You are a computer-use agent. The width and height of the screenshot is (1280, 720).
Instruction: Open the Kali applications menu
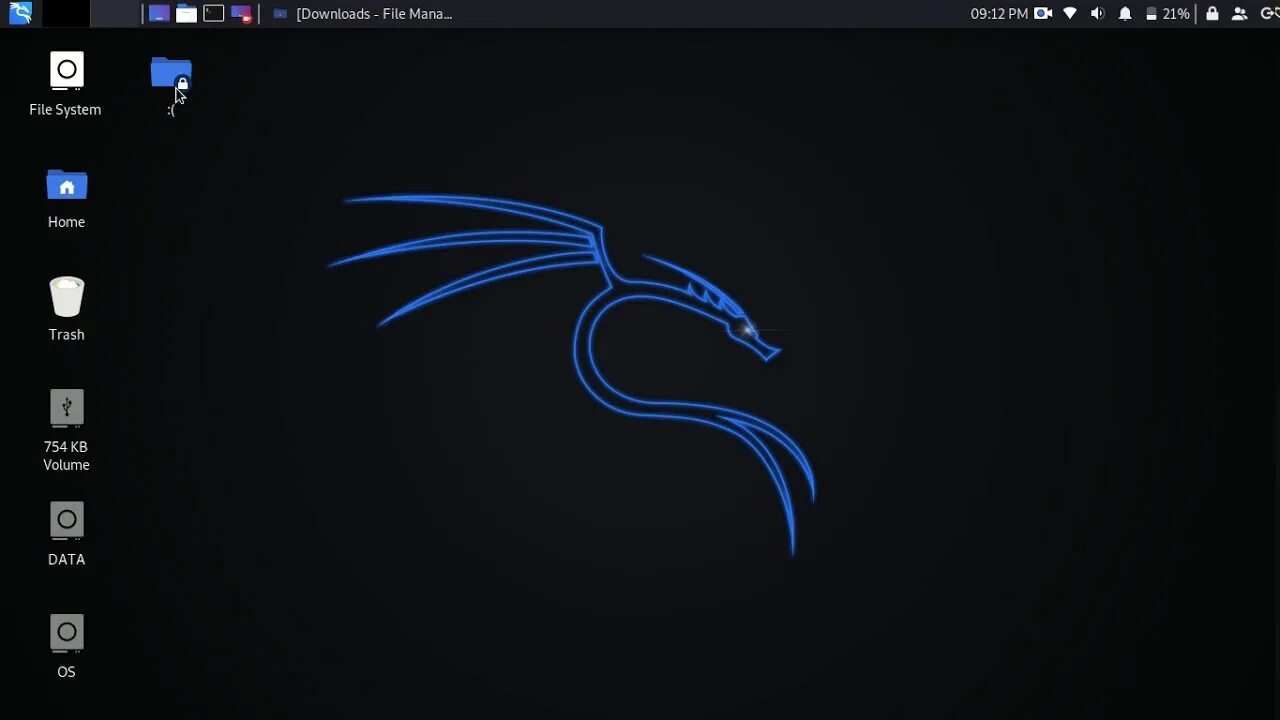20,13
